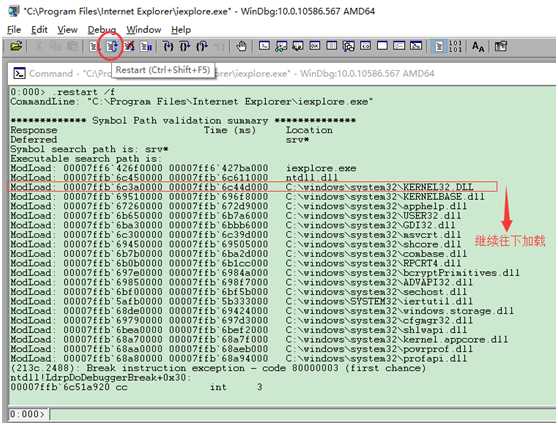Open the View menu
Viewport: 558px width, 425px height.
click(68, 30)
